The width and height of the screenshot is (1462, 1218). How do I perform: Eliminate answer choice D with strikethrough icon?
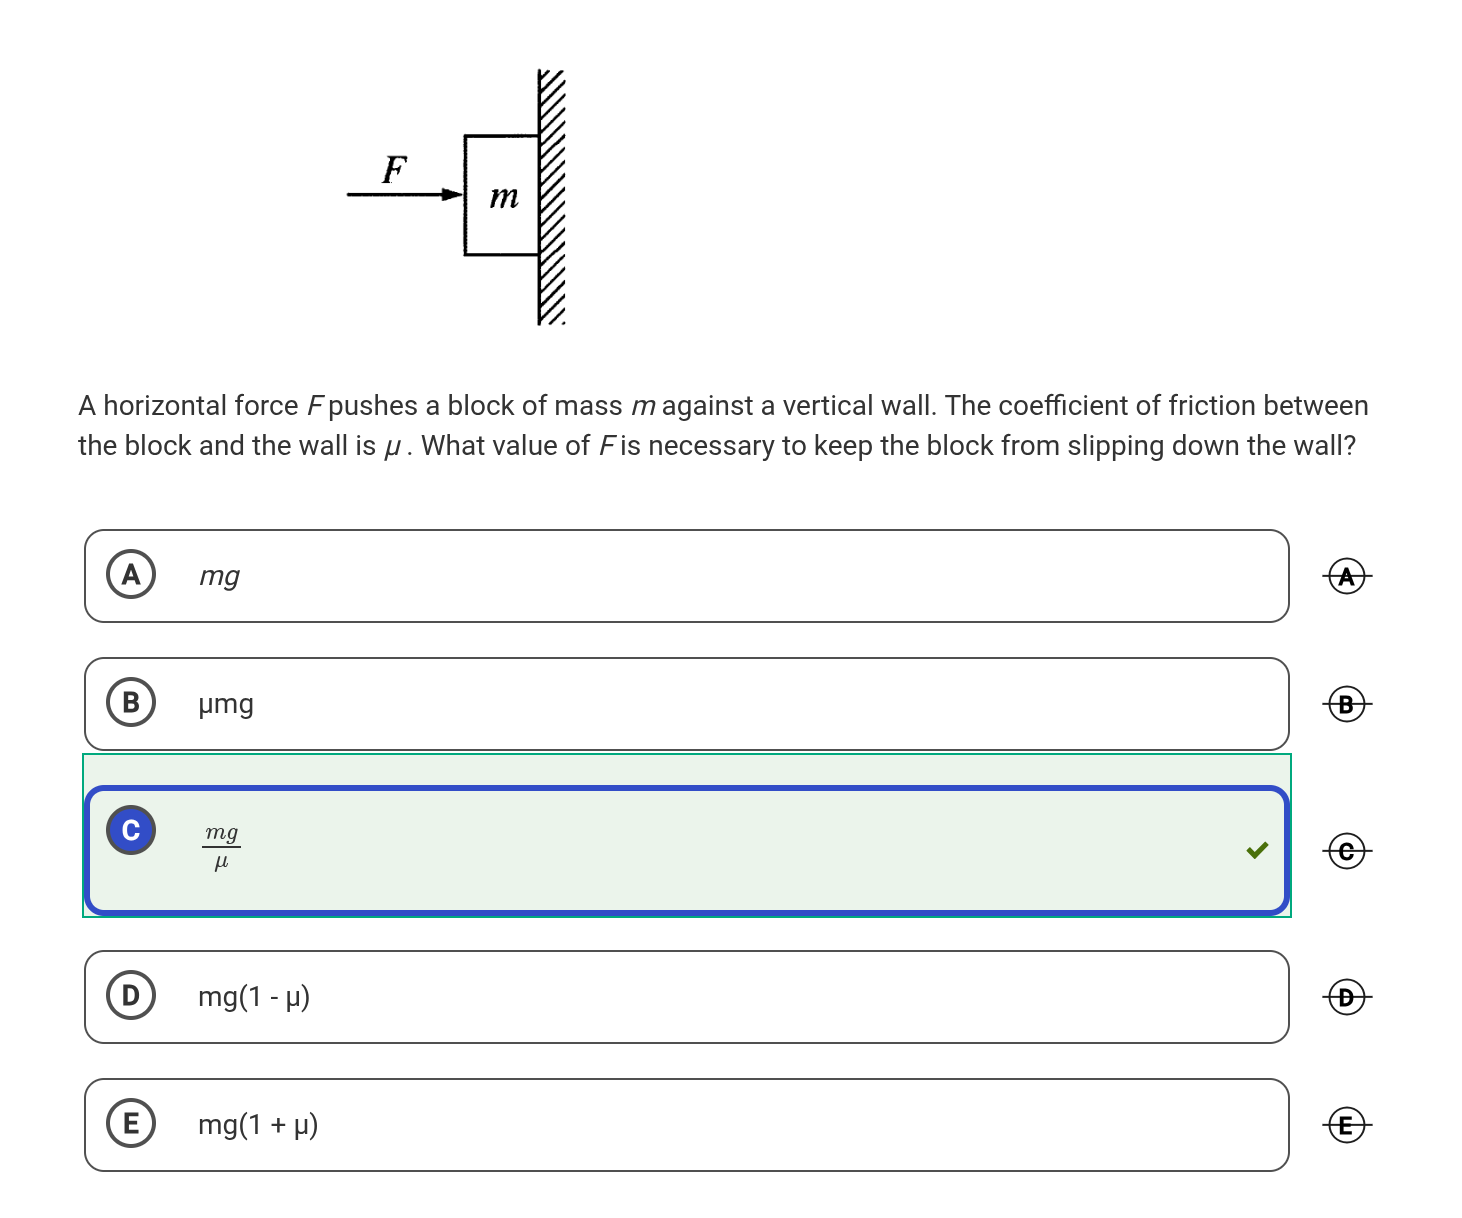[1346, 997]
